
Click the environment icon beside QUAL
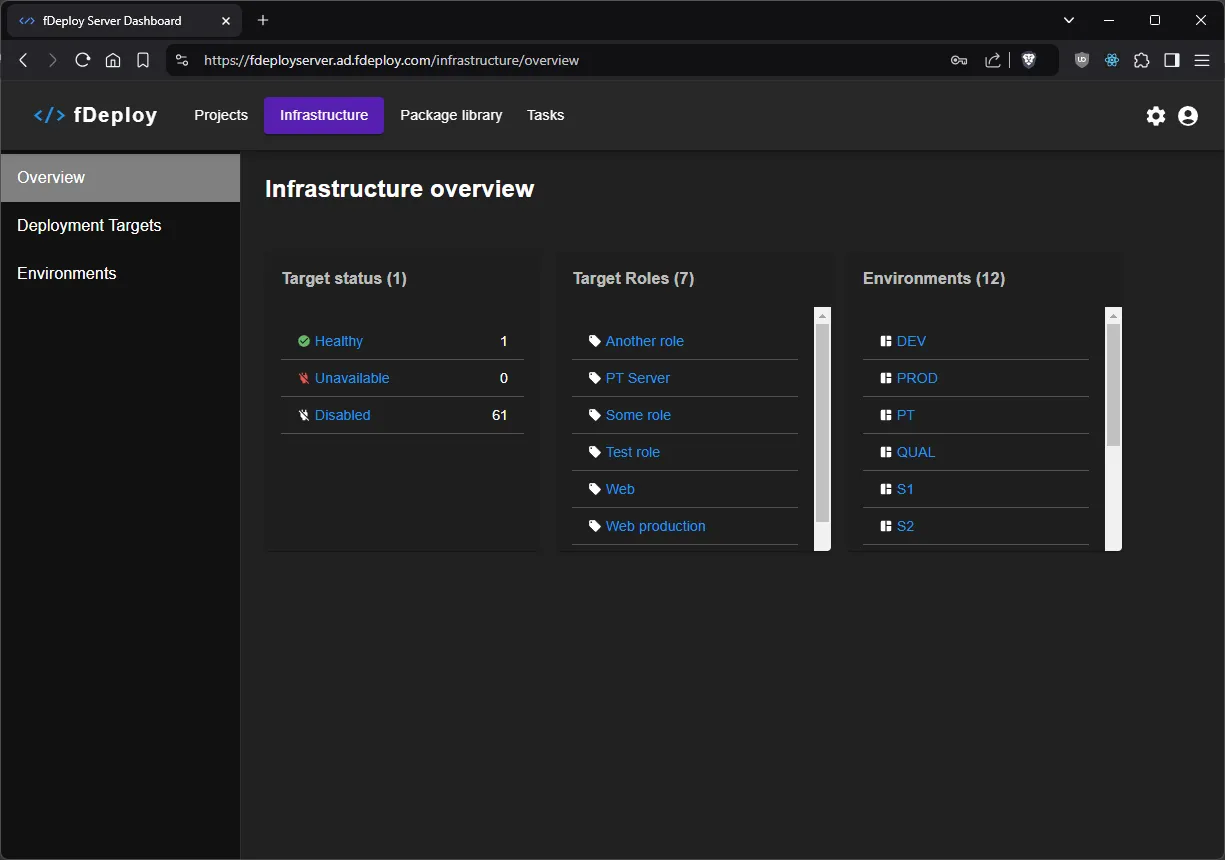click(x=885, y=452)
